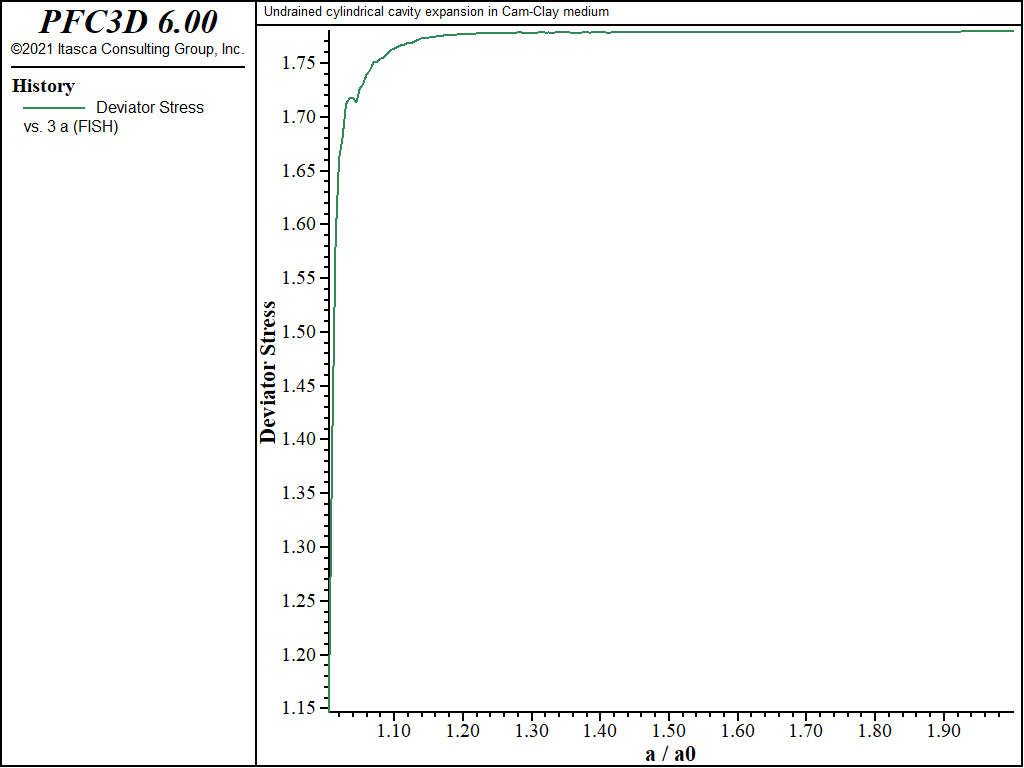
Task: Click the 1.75 y-axis tick label
Action: 300,63
